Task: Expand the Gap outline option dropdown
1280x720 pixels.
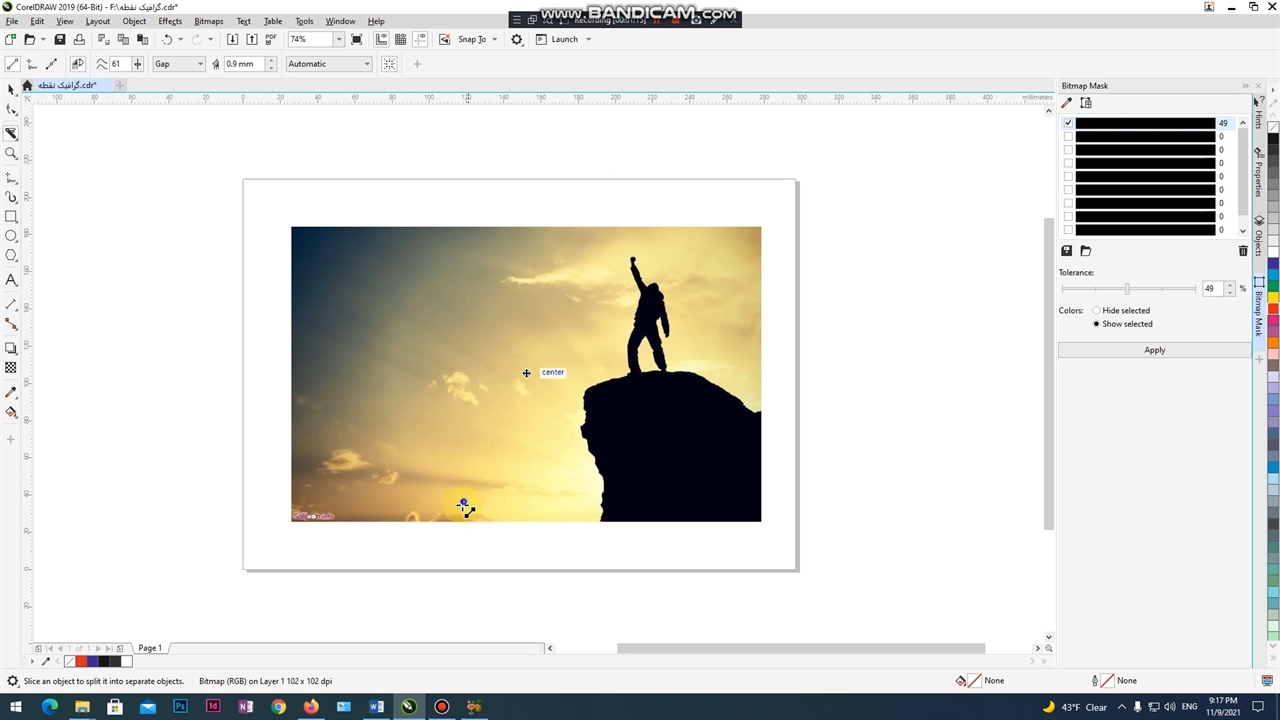Action: (200, 64)
